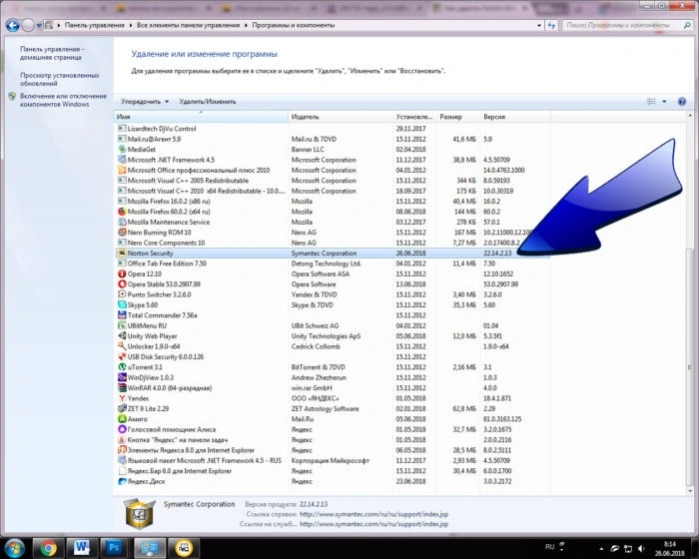699x559 pixels.
Task: Click the Microsoft Office 2010 icon
Action: [x=122, y=170]
